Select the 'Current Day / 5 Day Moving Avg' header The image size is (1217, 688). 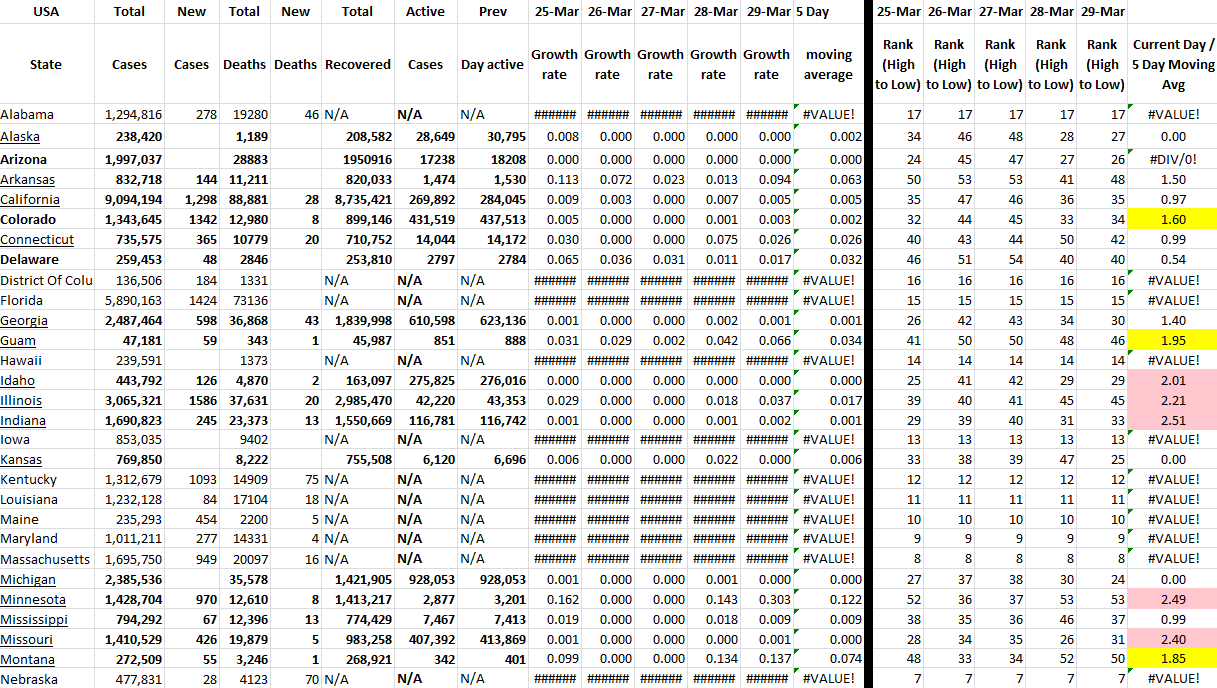click(1172, 64)
